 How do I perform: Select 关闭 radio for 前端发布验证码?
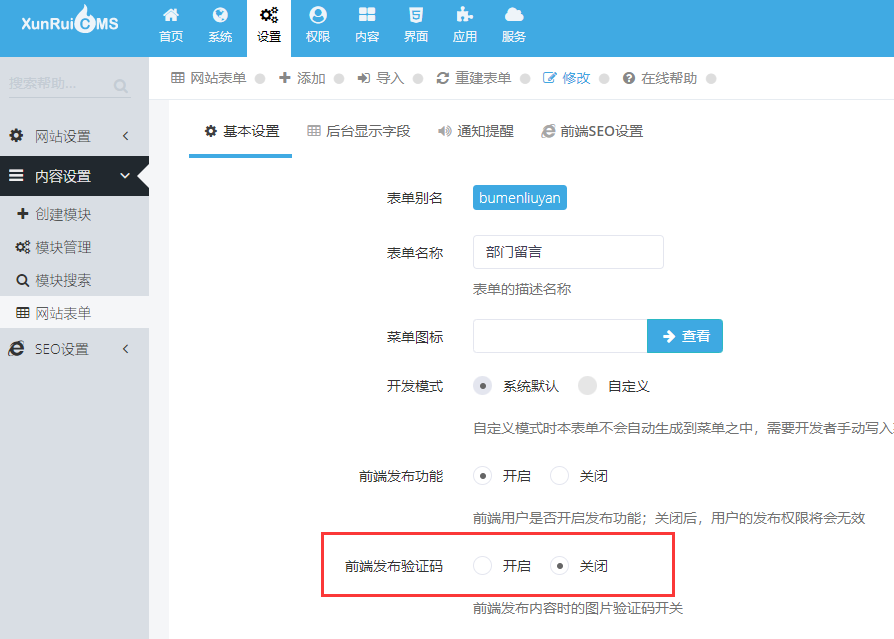pyautogui.click(x=559, y=565)
